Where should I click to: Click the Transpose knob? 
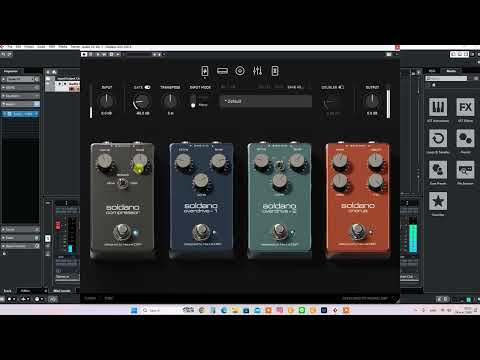[x=170, y=100]
